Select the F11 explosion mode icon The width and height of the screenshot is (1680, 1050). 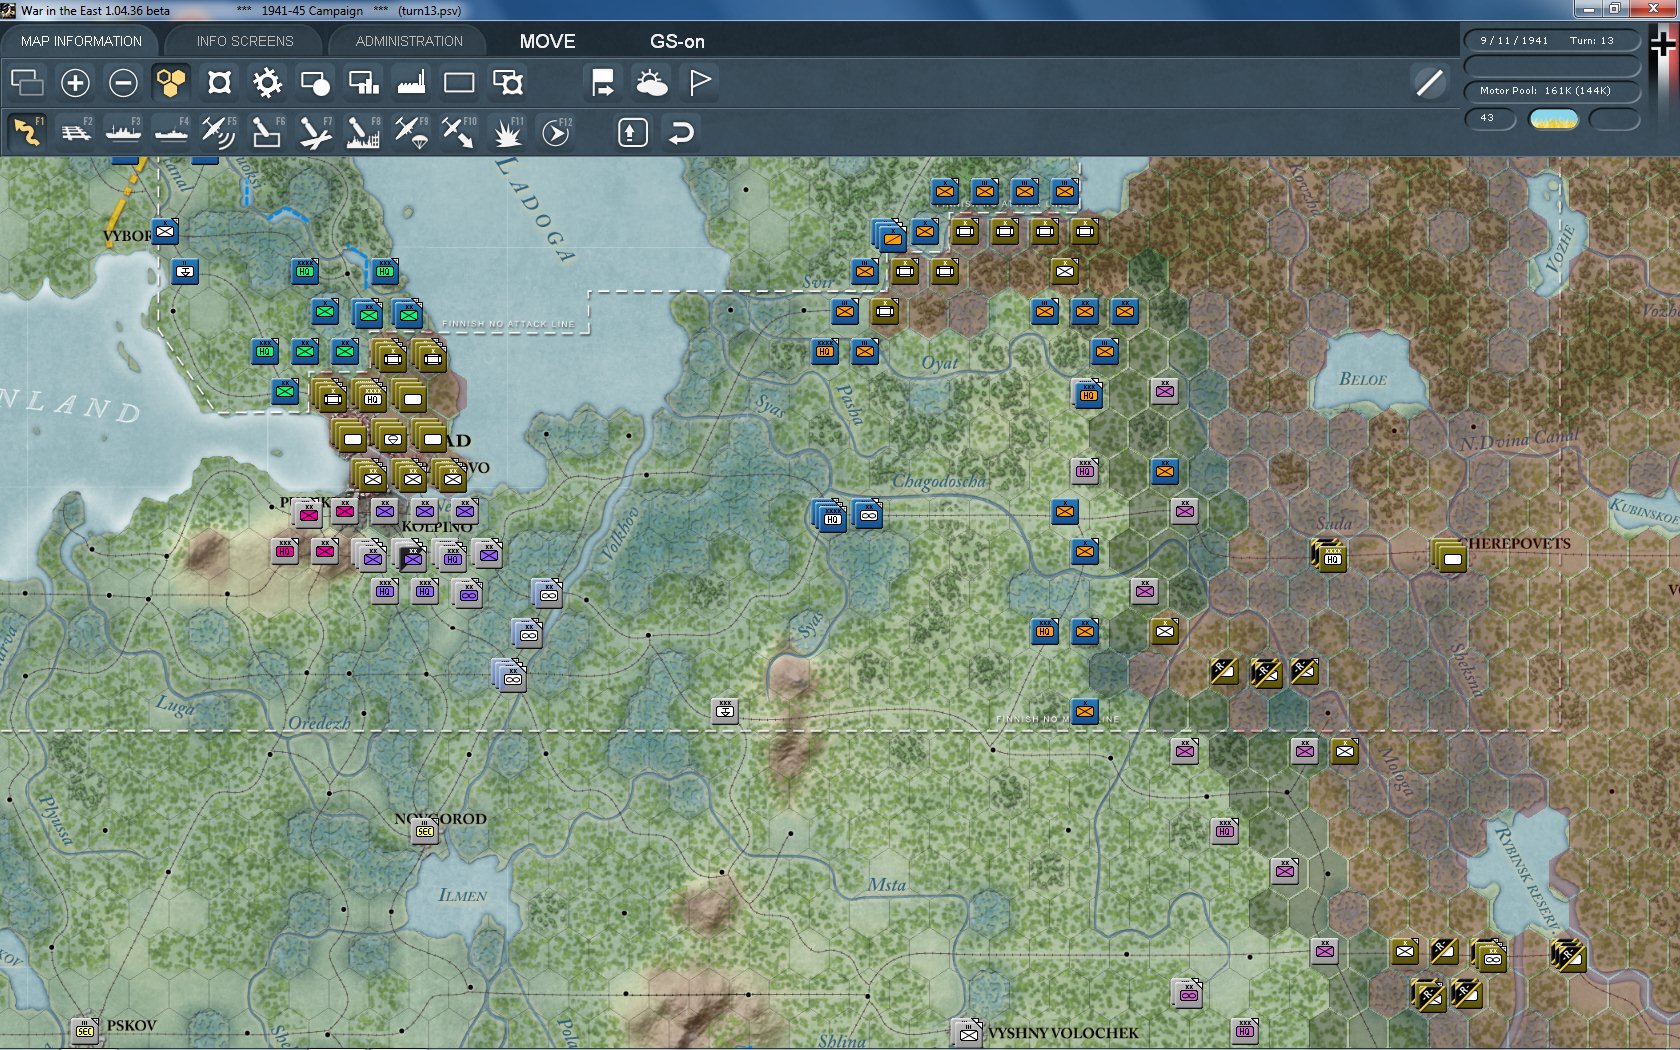[507, 132]
